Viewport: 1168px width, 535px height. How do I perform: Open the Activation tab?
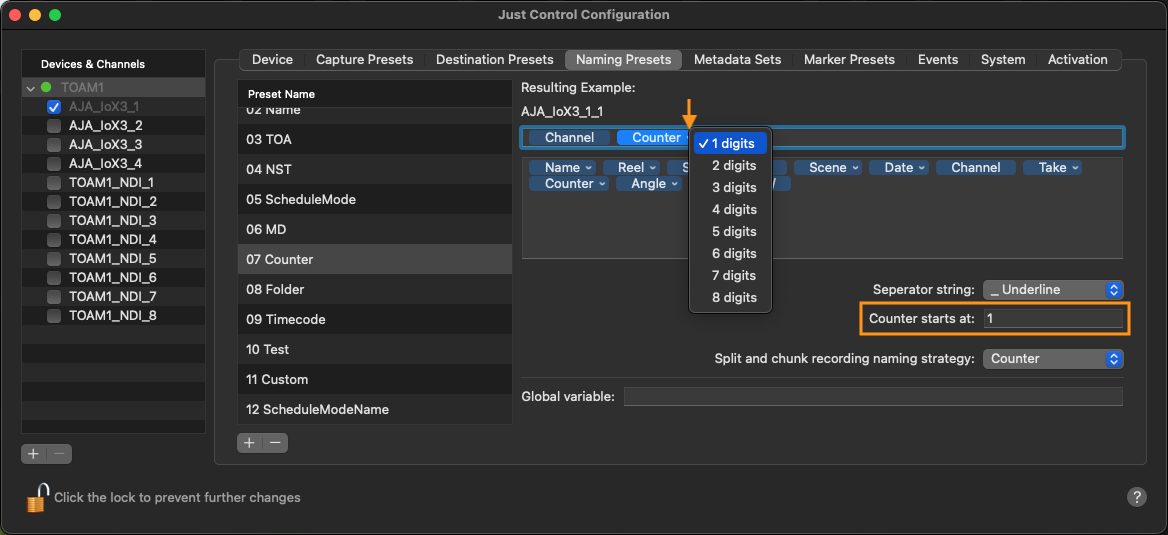[x=1078, y=60]
